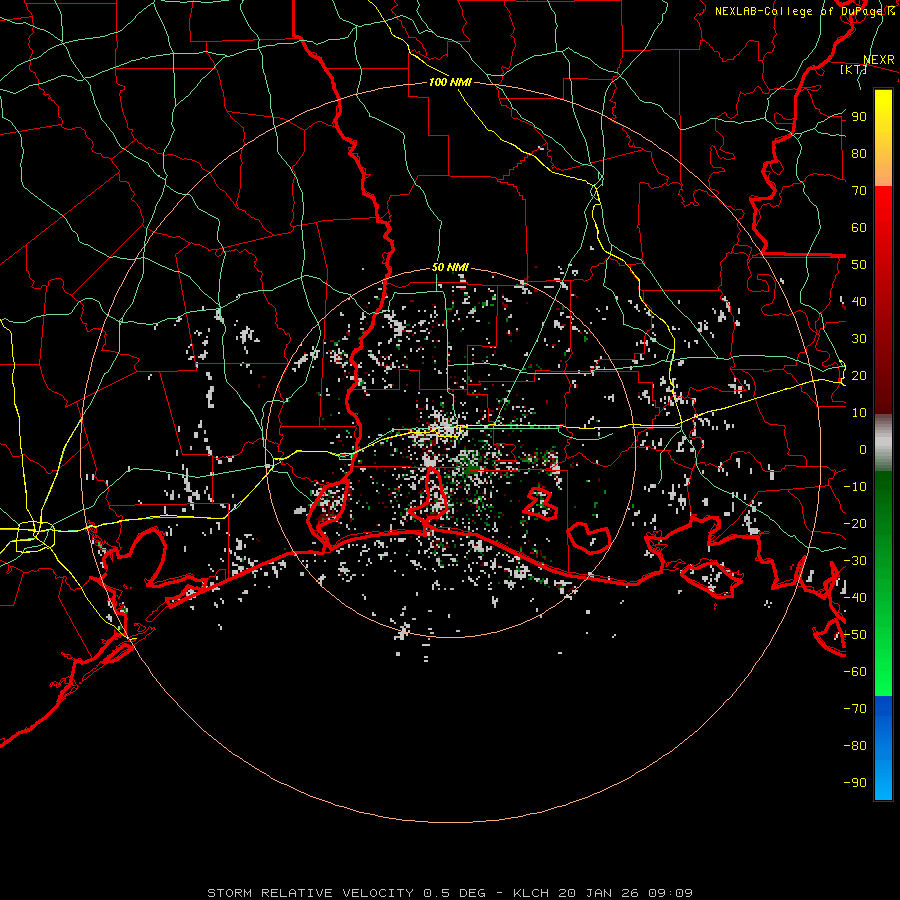Viewport: 900px width, 900px height.
Task: Click the 10 value on the velocity scale
Action: (859, 413)
